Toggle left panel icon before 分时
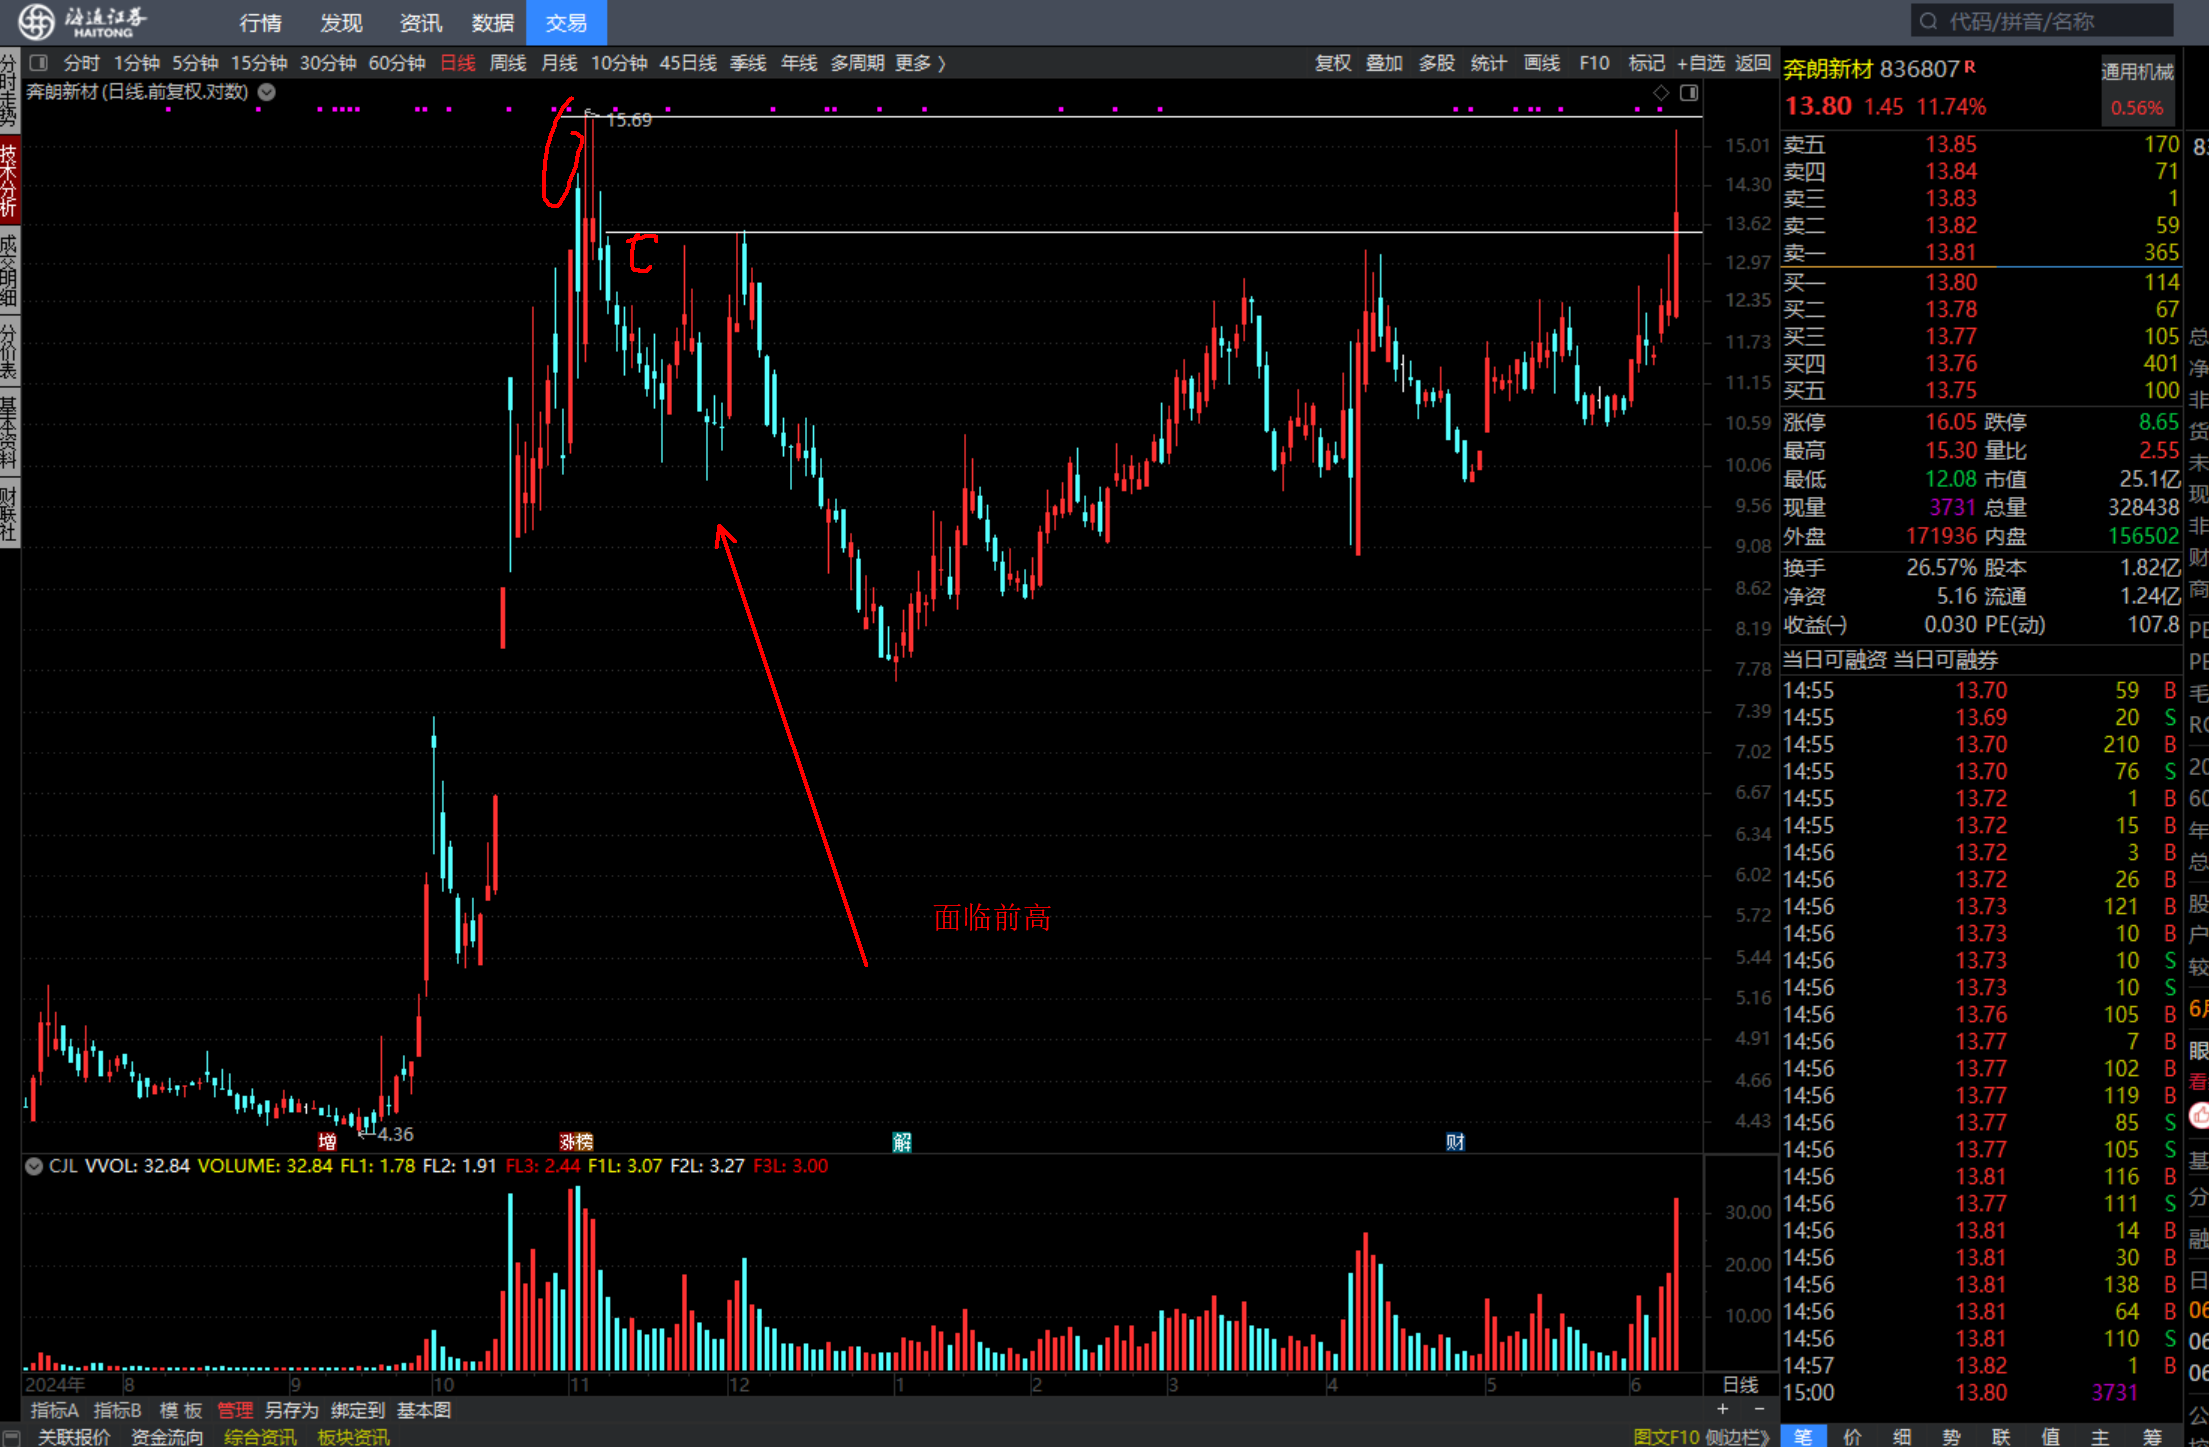Image resolution: width=2209 pixels, height=1447 pixels. pos(39,63)
